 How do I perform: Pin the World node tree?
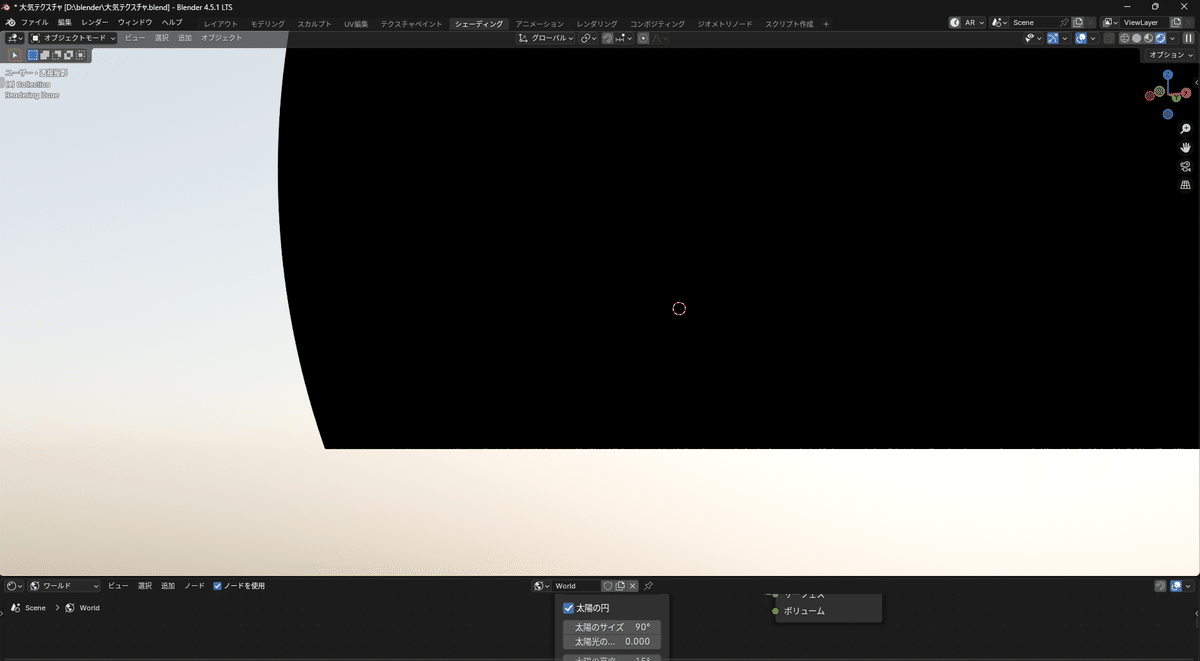[648, 586]
